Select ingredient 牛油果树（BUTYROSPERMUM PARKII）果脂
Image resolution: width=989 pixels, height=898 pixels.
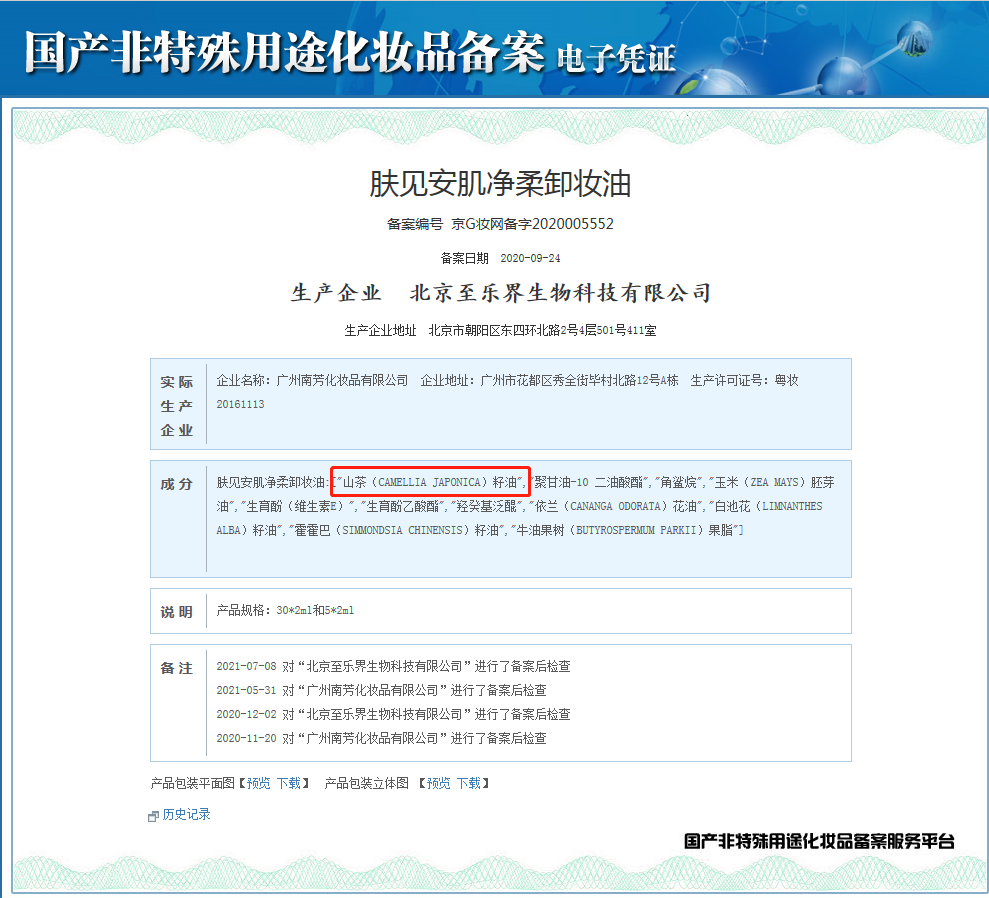coord(624,530)
